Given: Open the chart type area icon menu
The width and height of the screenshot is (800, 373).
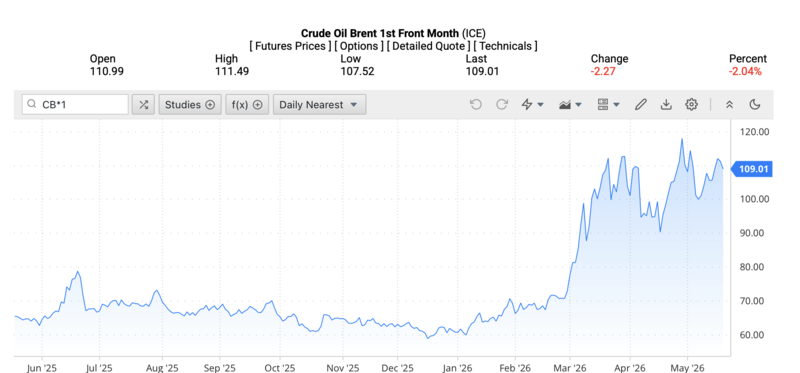Looking at the screenshot, I should tap(570, 105).
